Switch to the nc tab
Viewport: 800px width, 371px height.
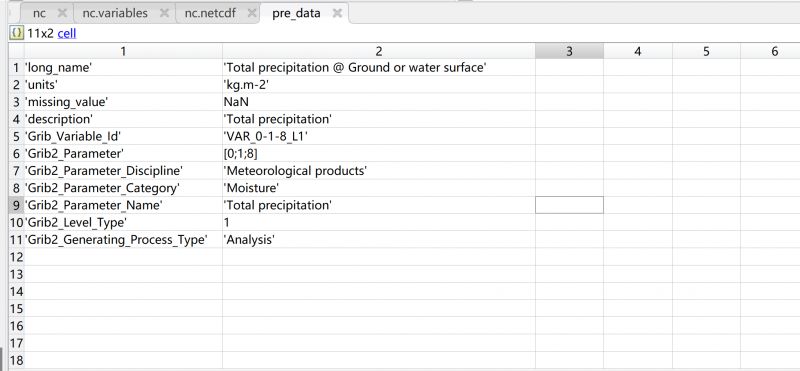(39, 13)
